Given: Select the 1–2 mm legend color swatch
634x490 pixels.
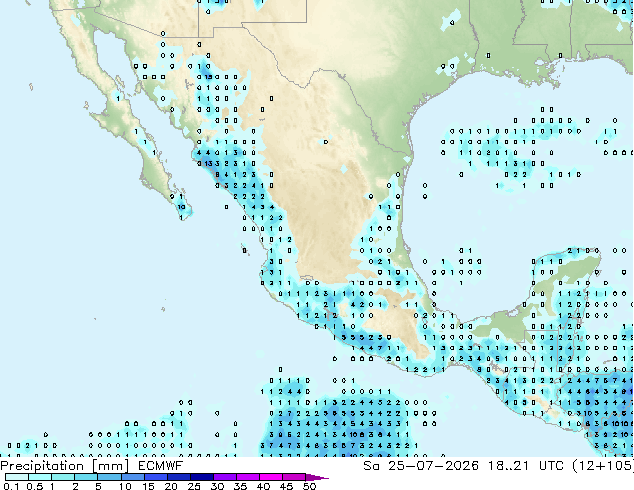Looking at the screenshot, I should click(63, 477).
